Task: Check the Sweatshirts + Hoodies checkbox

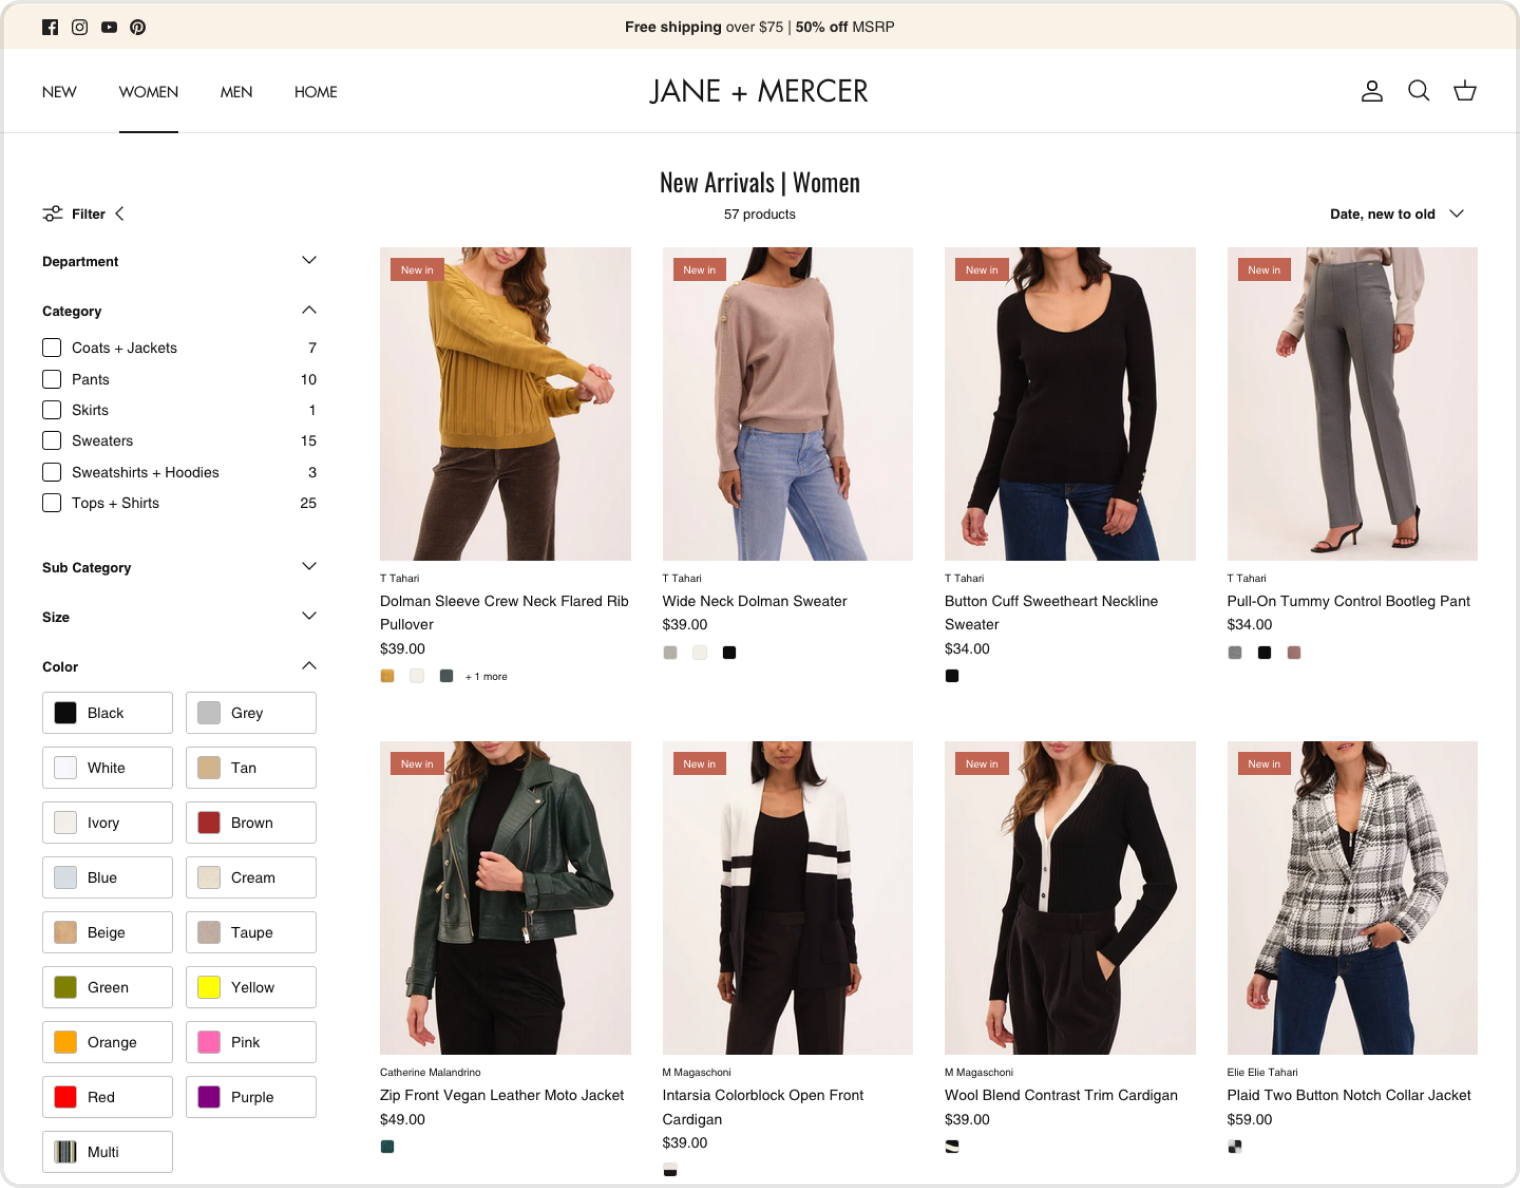Action: 52,472
